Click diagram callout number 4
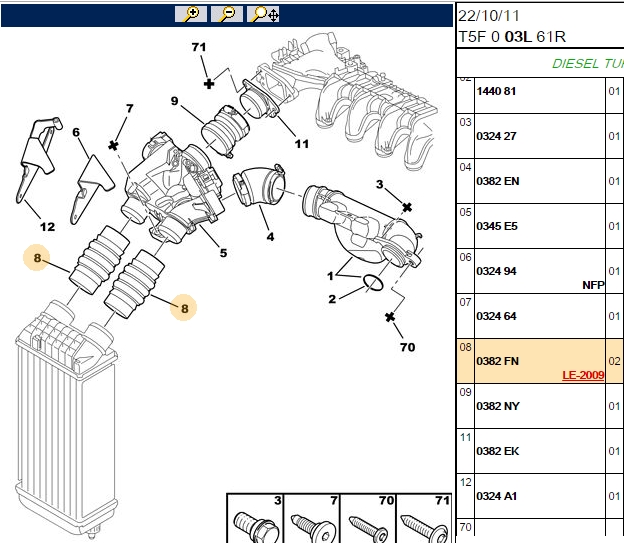The width and height of the screenshot is (624, 543). tap(270, 237)
